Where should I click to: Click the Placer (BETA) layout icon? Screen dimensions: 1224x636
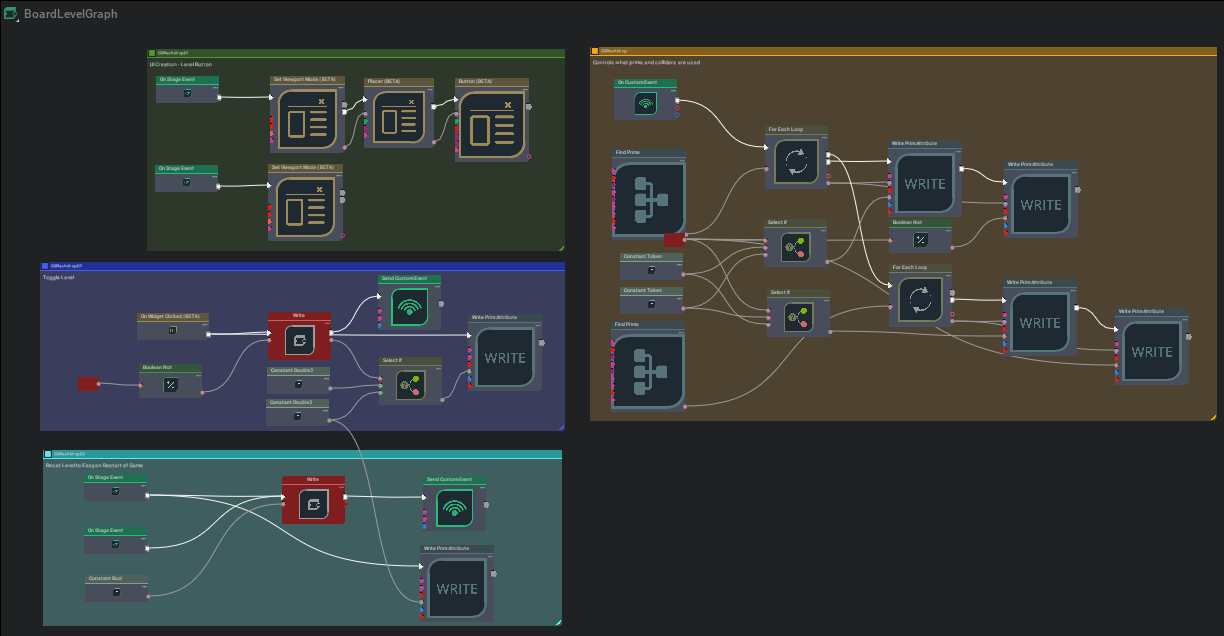tap(398, 116)
